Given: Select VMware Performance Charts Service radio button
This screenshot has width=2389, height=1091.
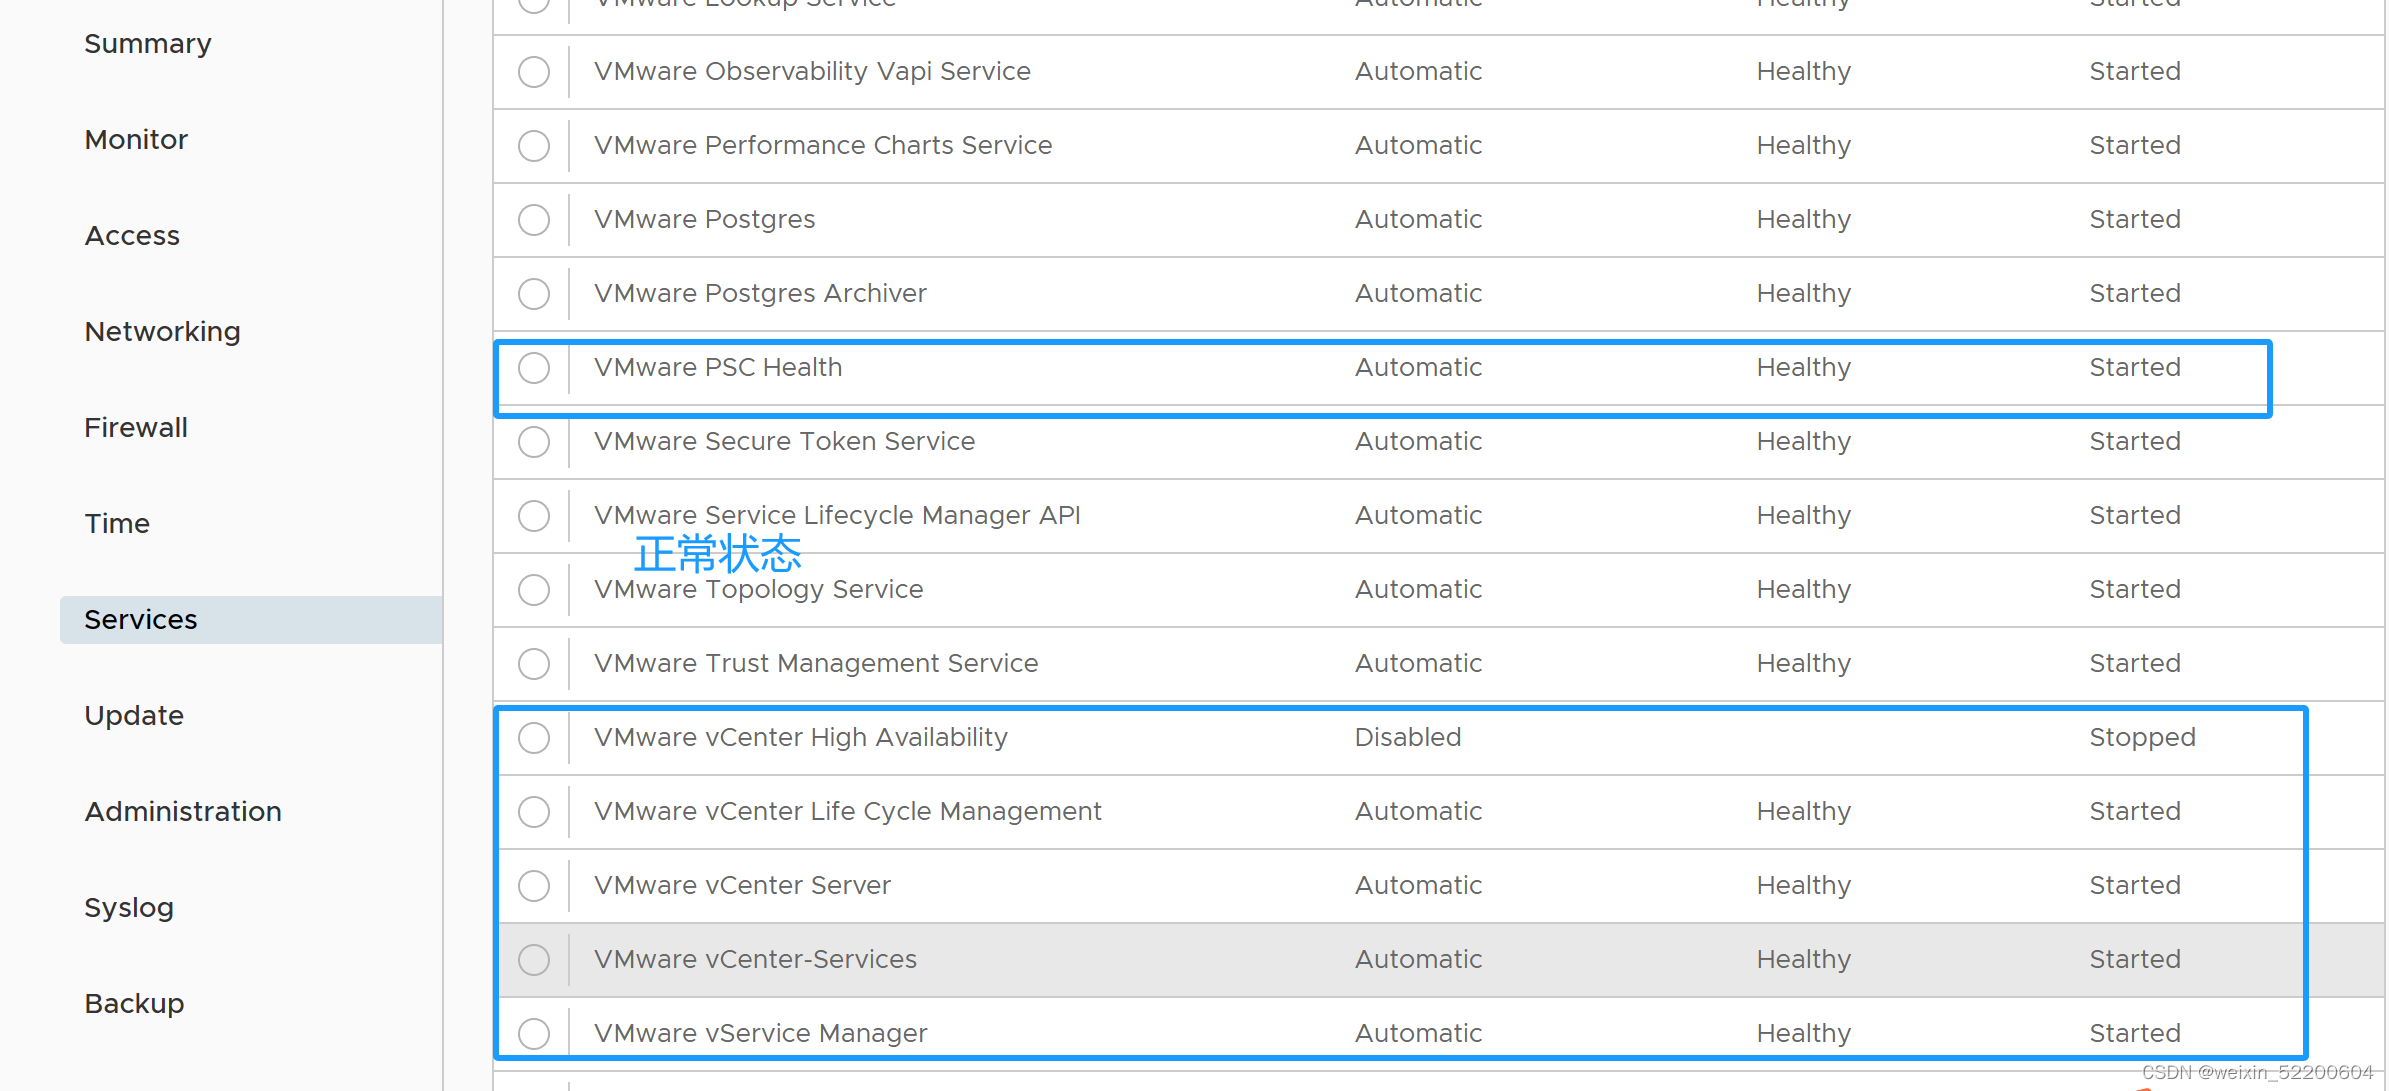Looking at the screenshot, I should (534, 146).
